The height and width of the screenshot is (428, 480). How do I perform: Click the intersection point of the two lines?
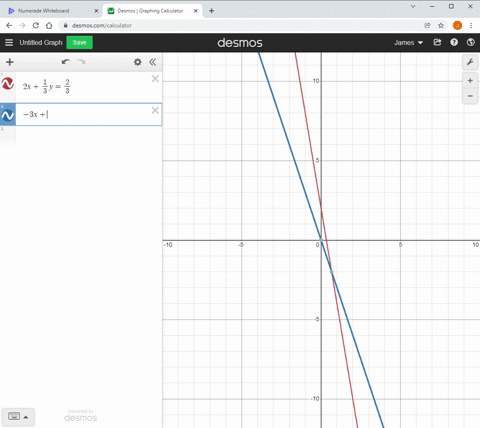coord(332,272)
